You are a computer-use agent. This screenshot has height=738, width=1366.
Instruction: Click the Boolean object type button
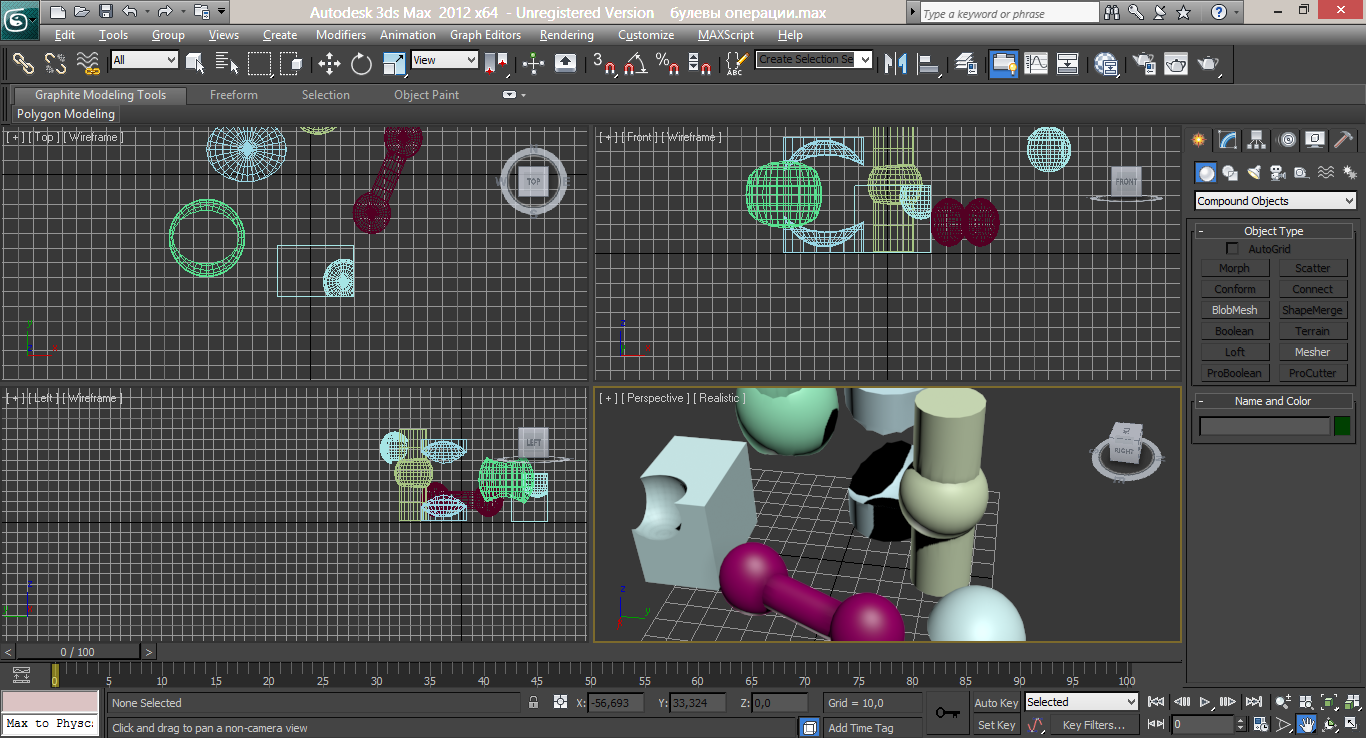click(1235, 331)
